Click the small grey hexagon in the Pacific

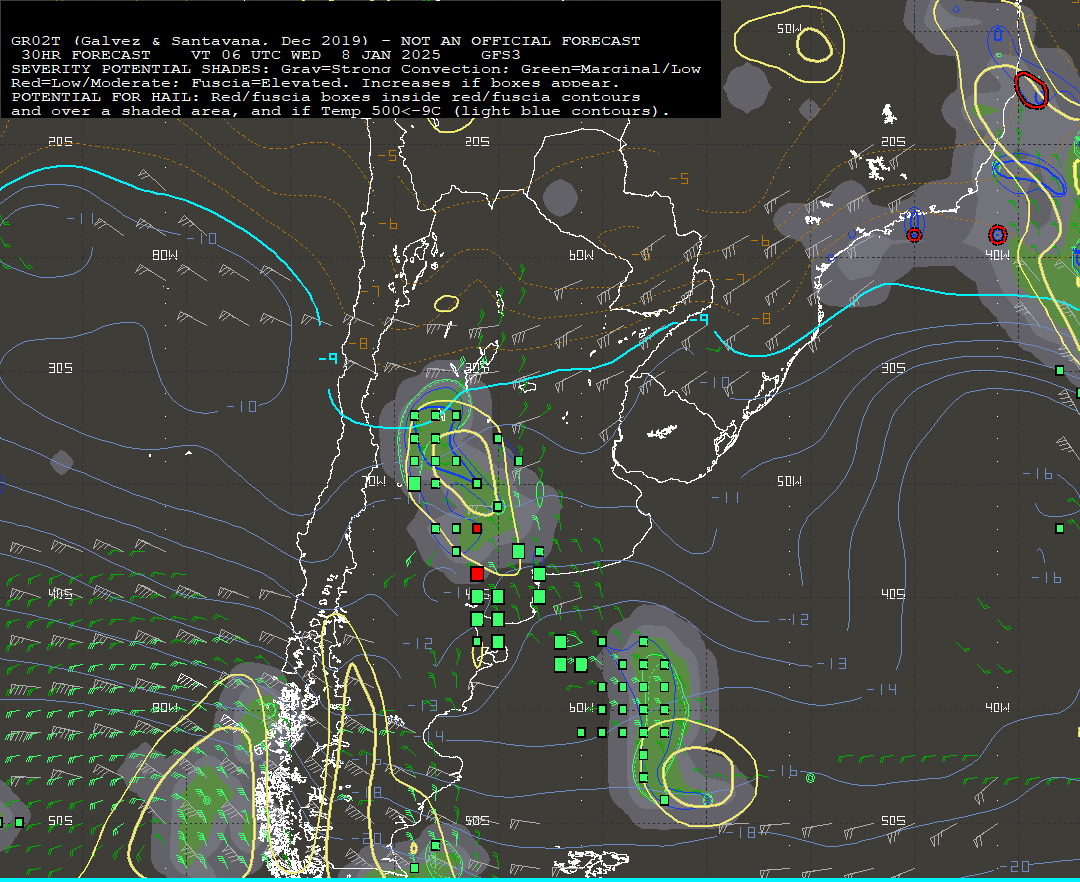(61, 462)
